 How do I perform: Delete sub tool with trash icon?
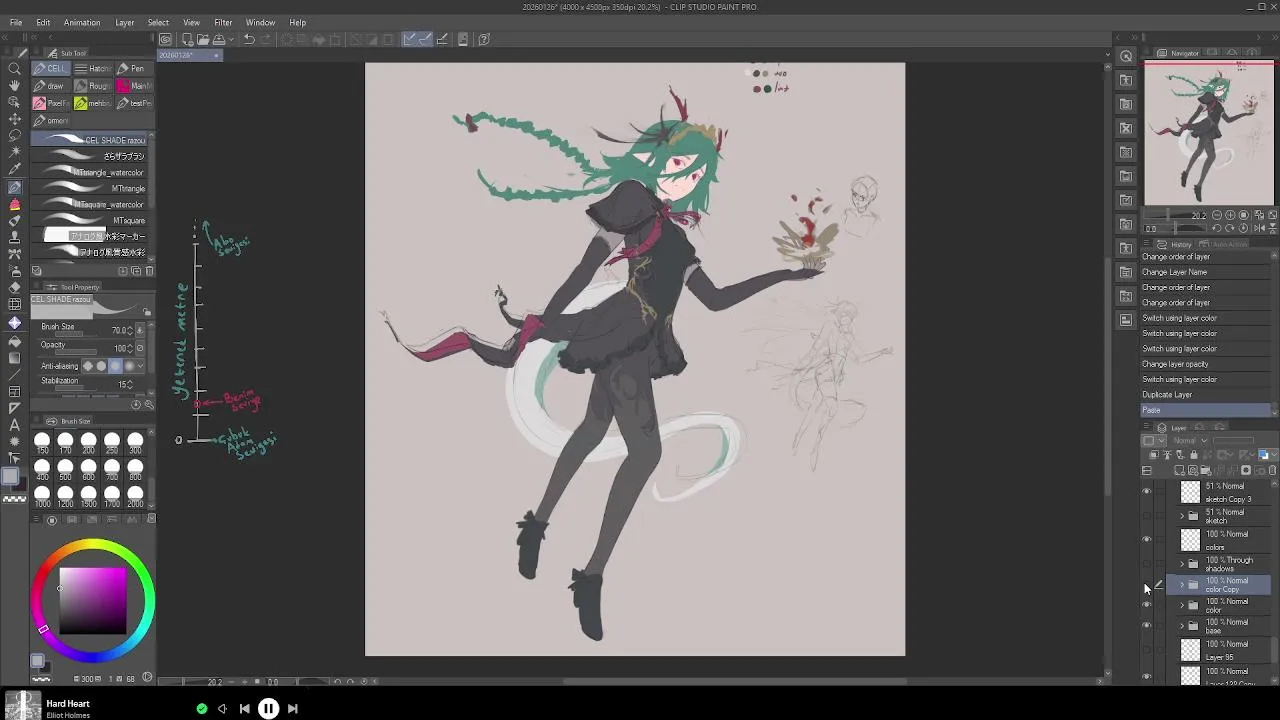[149, 271]
